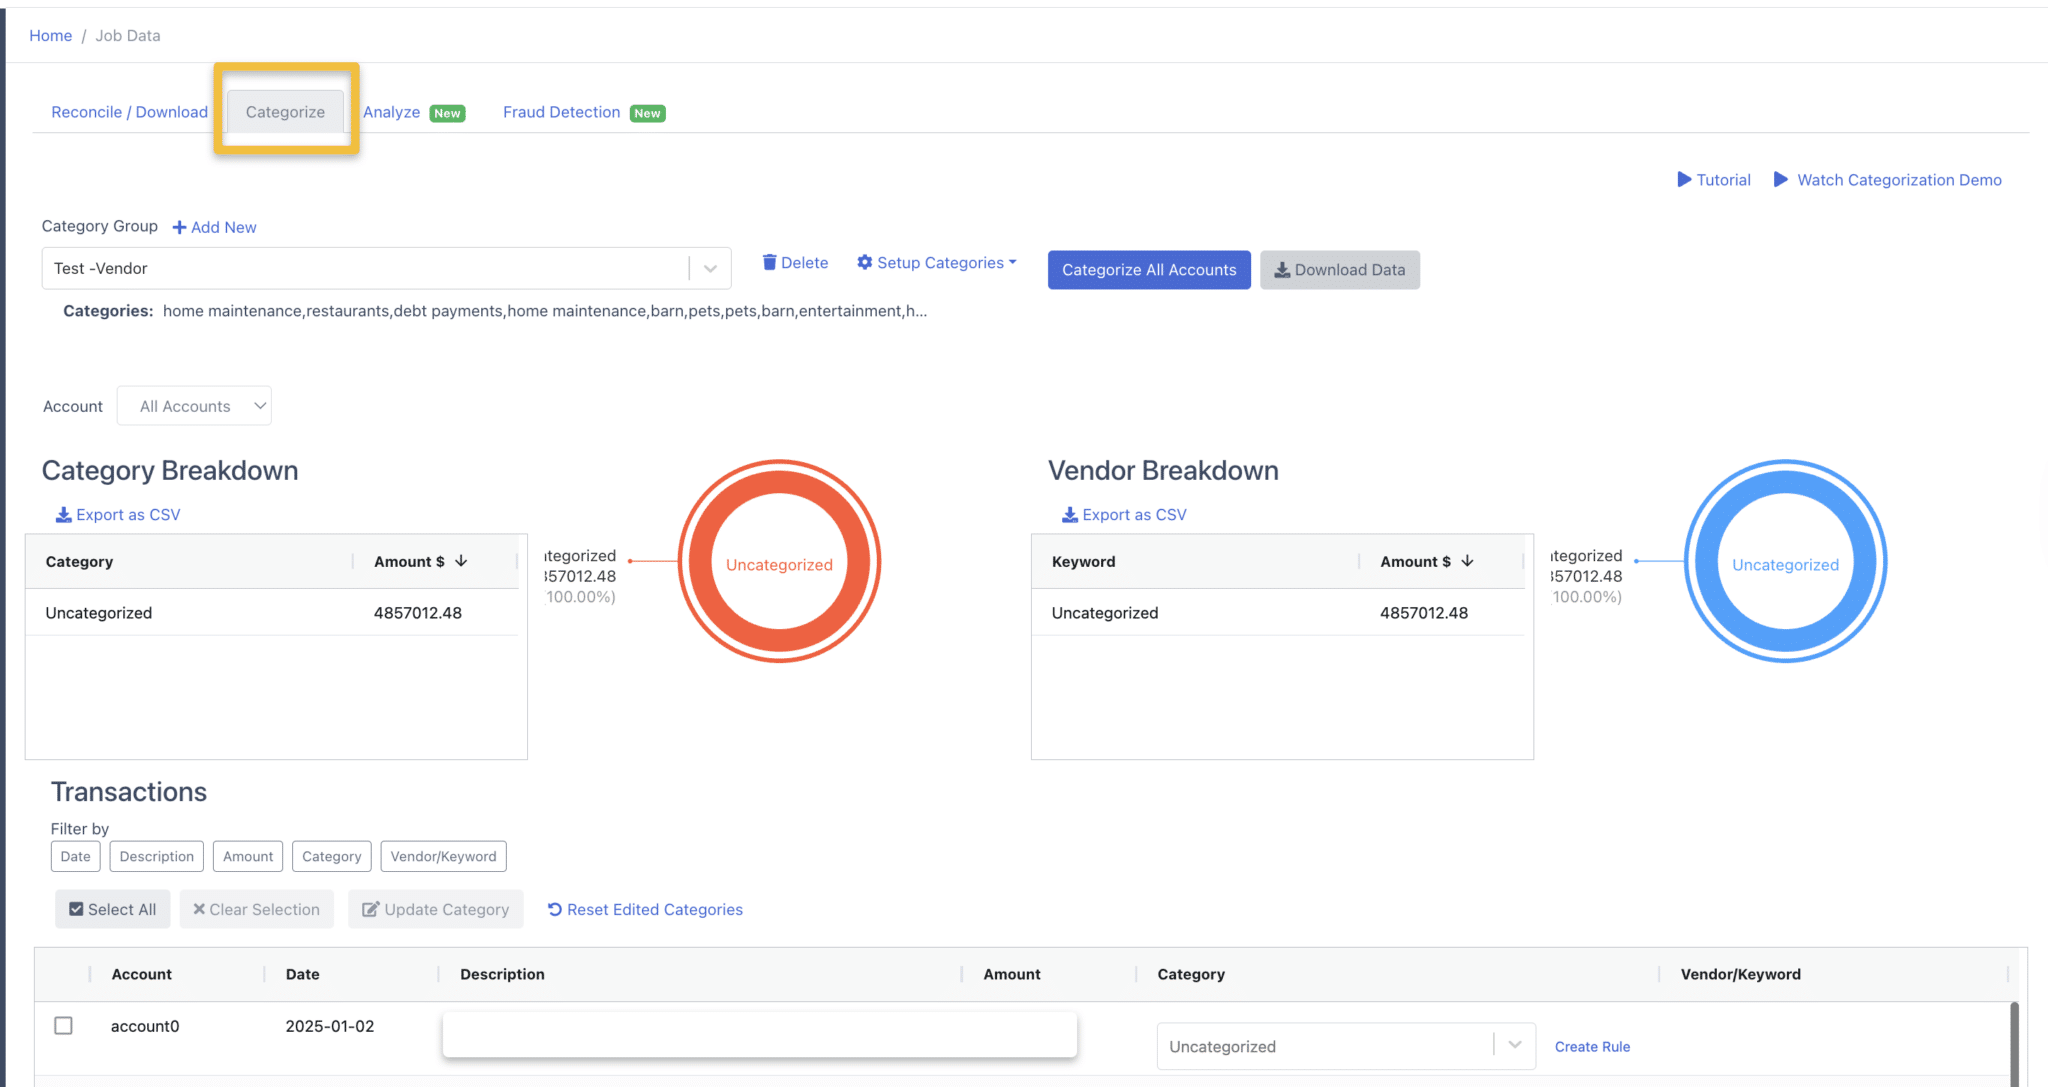
Task: Export Vendor Breakdown as CSV
Action: point(1134,514)
